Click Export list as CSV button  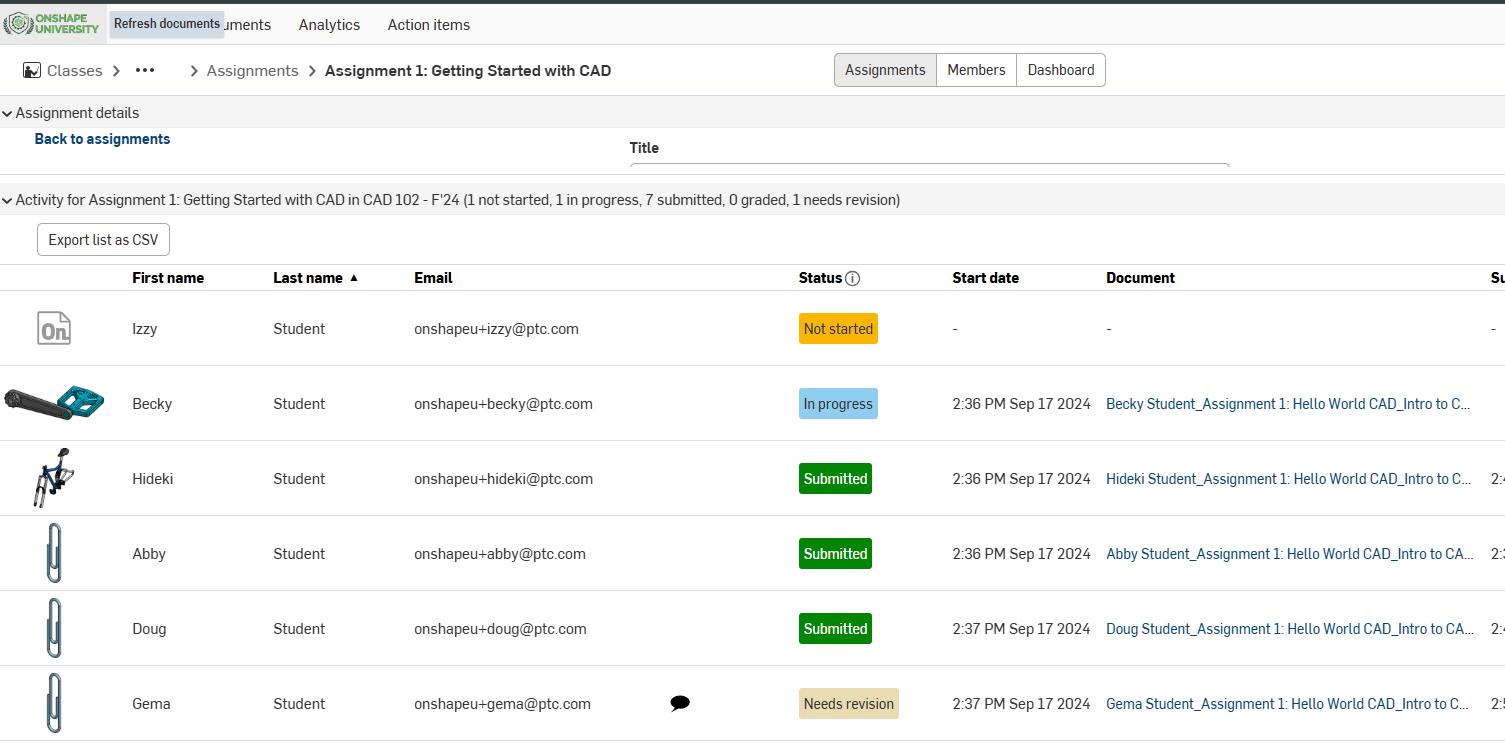(103, 240)
